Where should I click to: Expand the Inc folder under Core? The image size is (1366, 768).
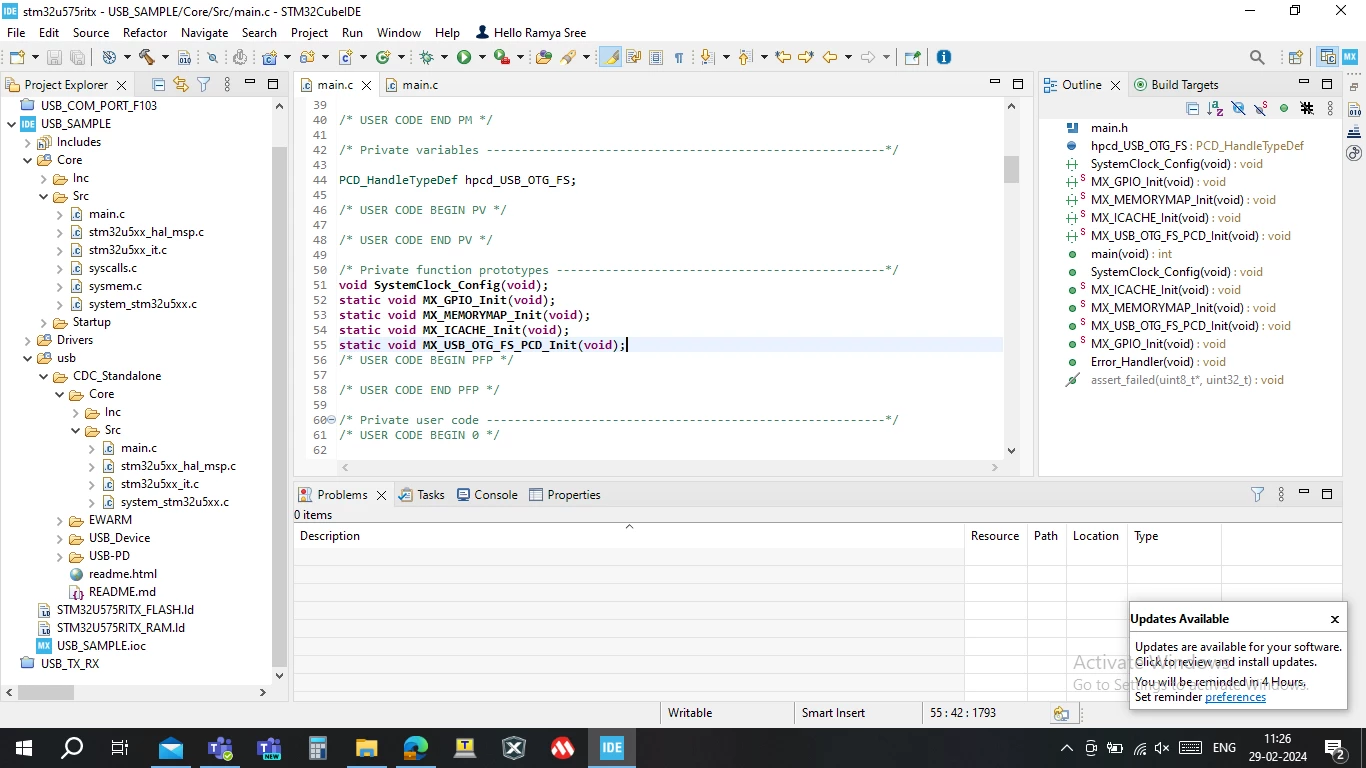pyautogui.click(x=45, y=178)
